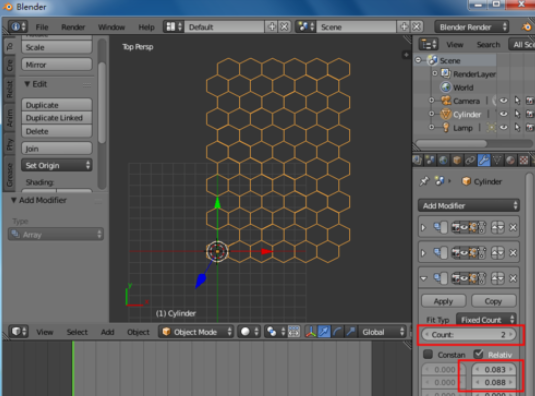This screenshot has width=535, height=396.
Task: Open the Texture checker tab
Action: [524, 160]
